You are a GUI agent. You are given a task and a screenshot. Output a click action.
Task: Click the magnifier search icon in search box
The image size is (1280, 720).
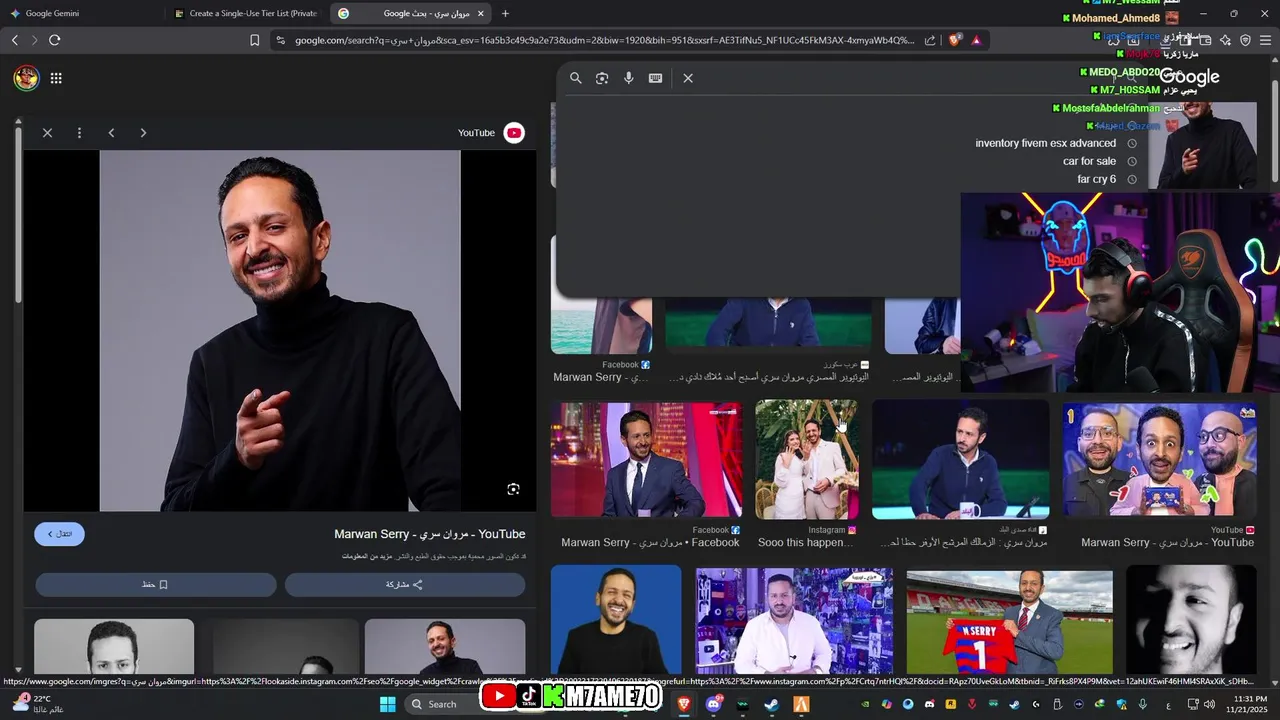576,78
